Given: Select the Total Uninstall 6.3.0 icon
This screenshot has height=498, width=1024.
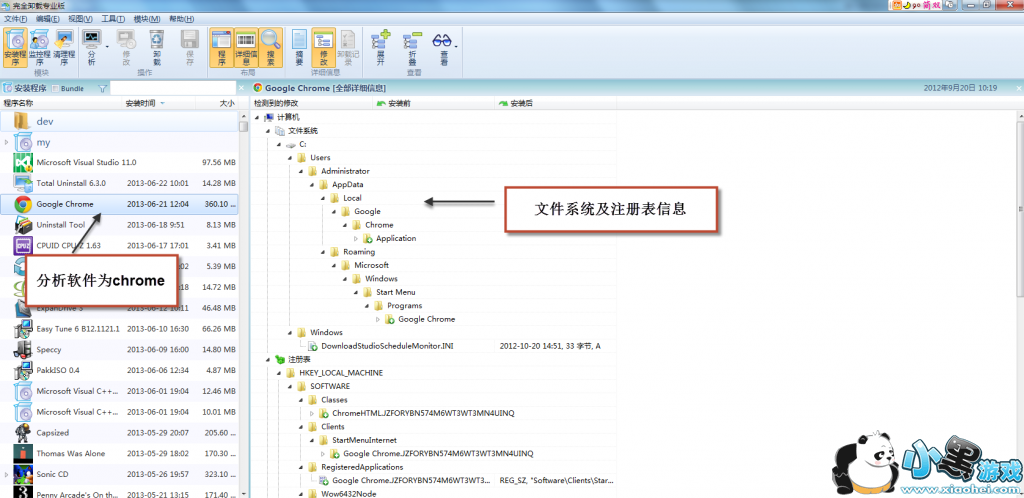Looking at the screenshot, I should [x=23, y=183].
